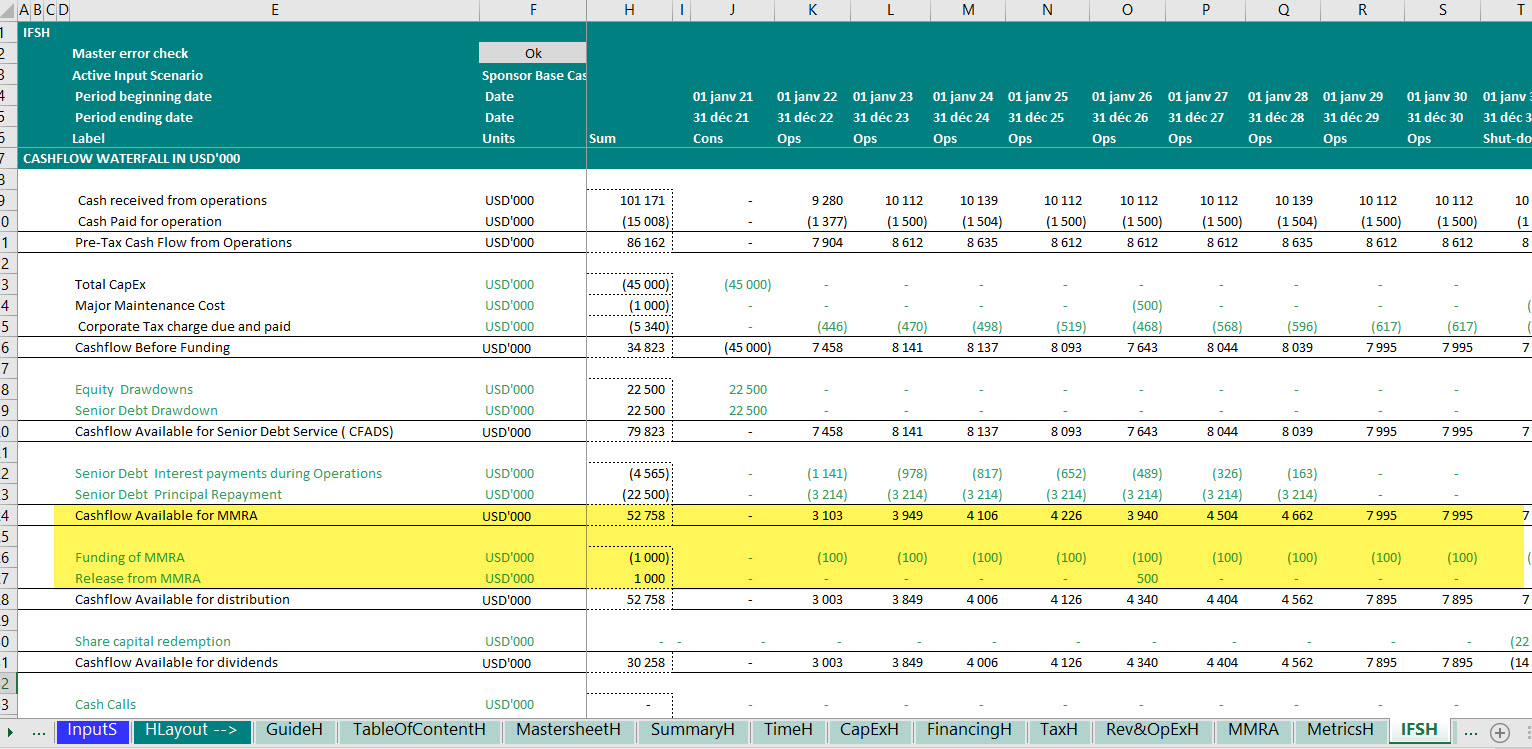Click the IFSH title cell
The width and height of the screenshot is (1532, 749).
click(x=37, y=32)
